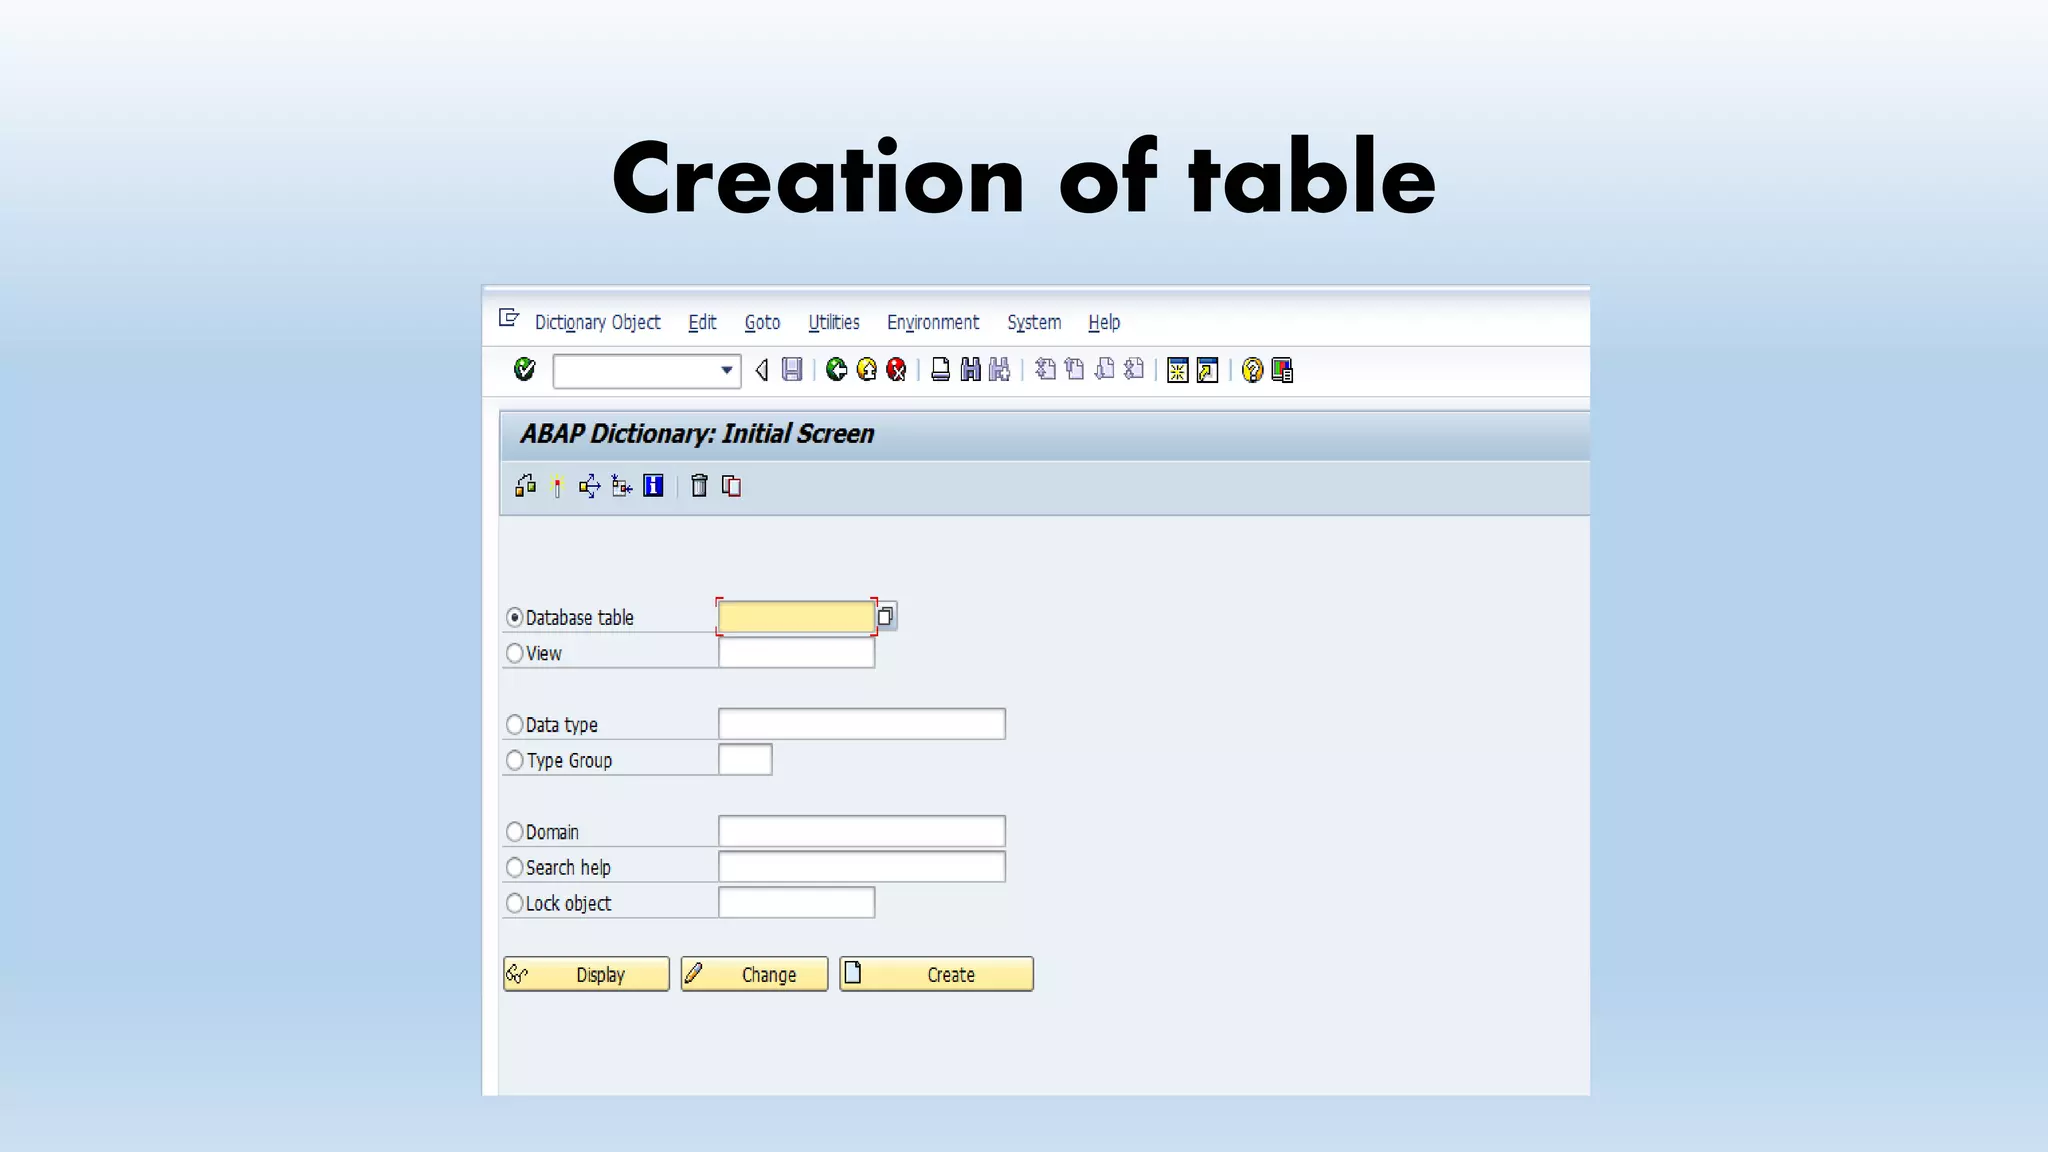The height and width of the screenshot is (1152, 2048).
Task: Click the Activate matchstick icon
Action: (x=557, y=486)
